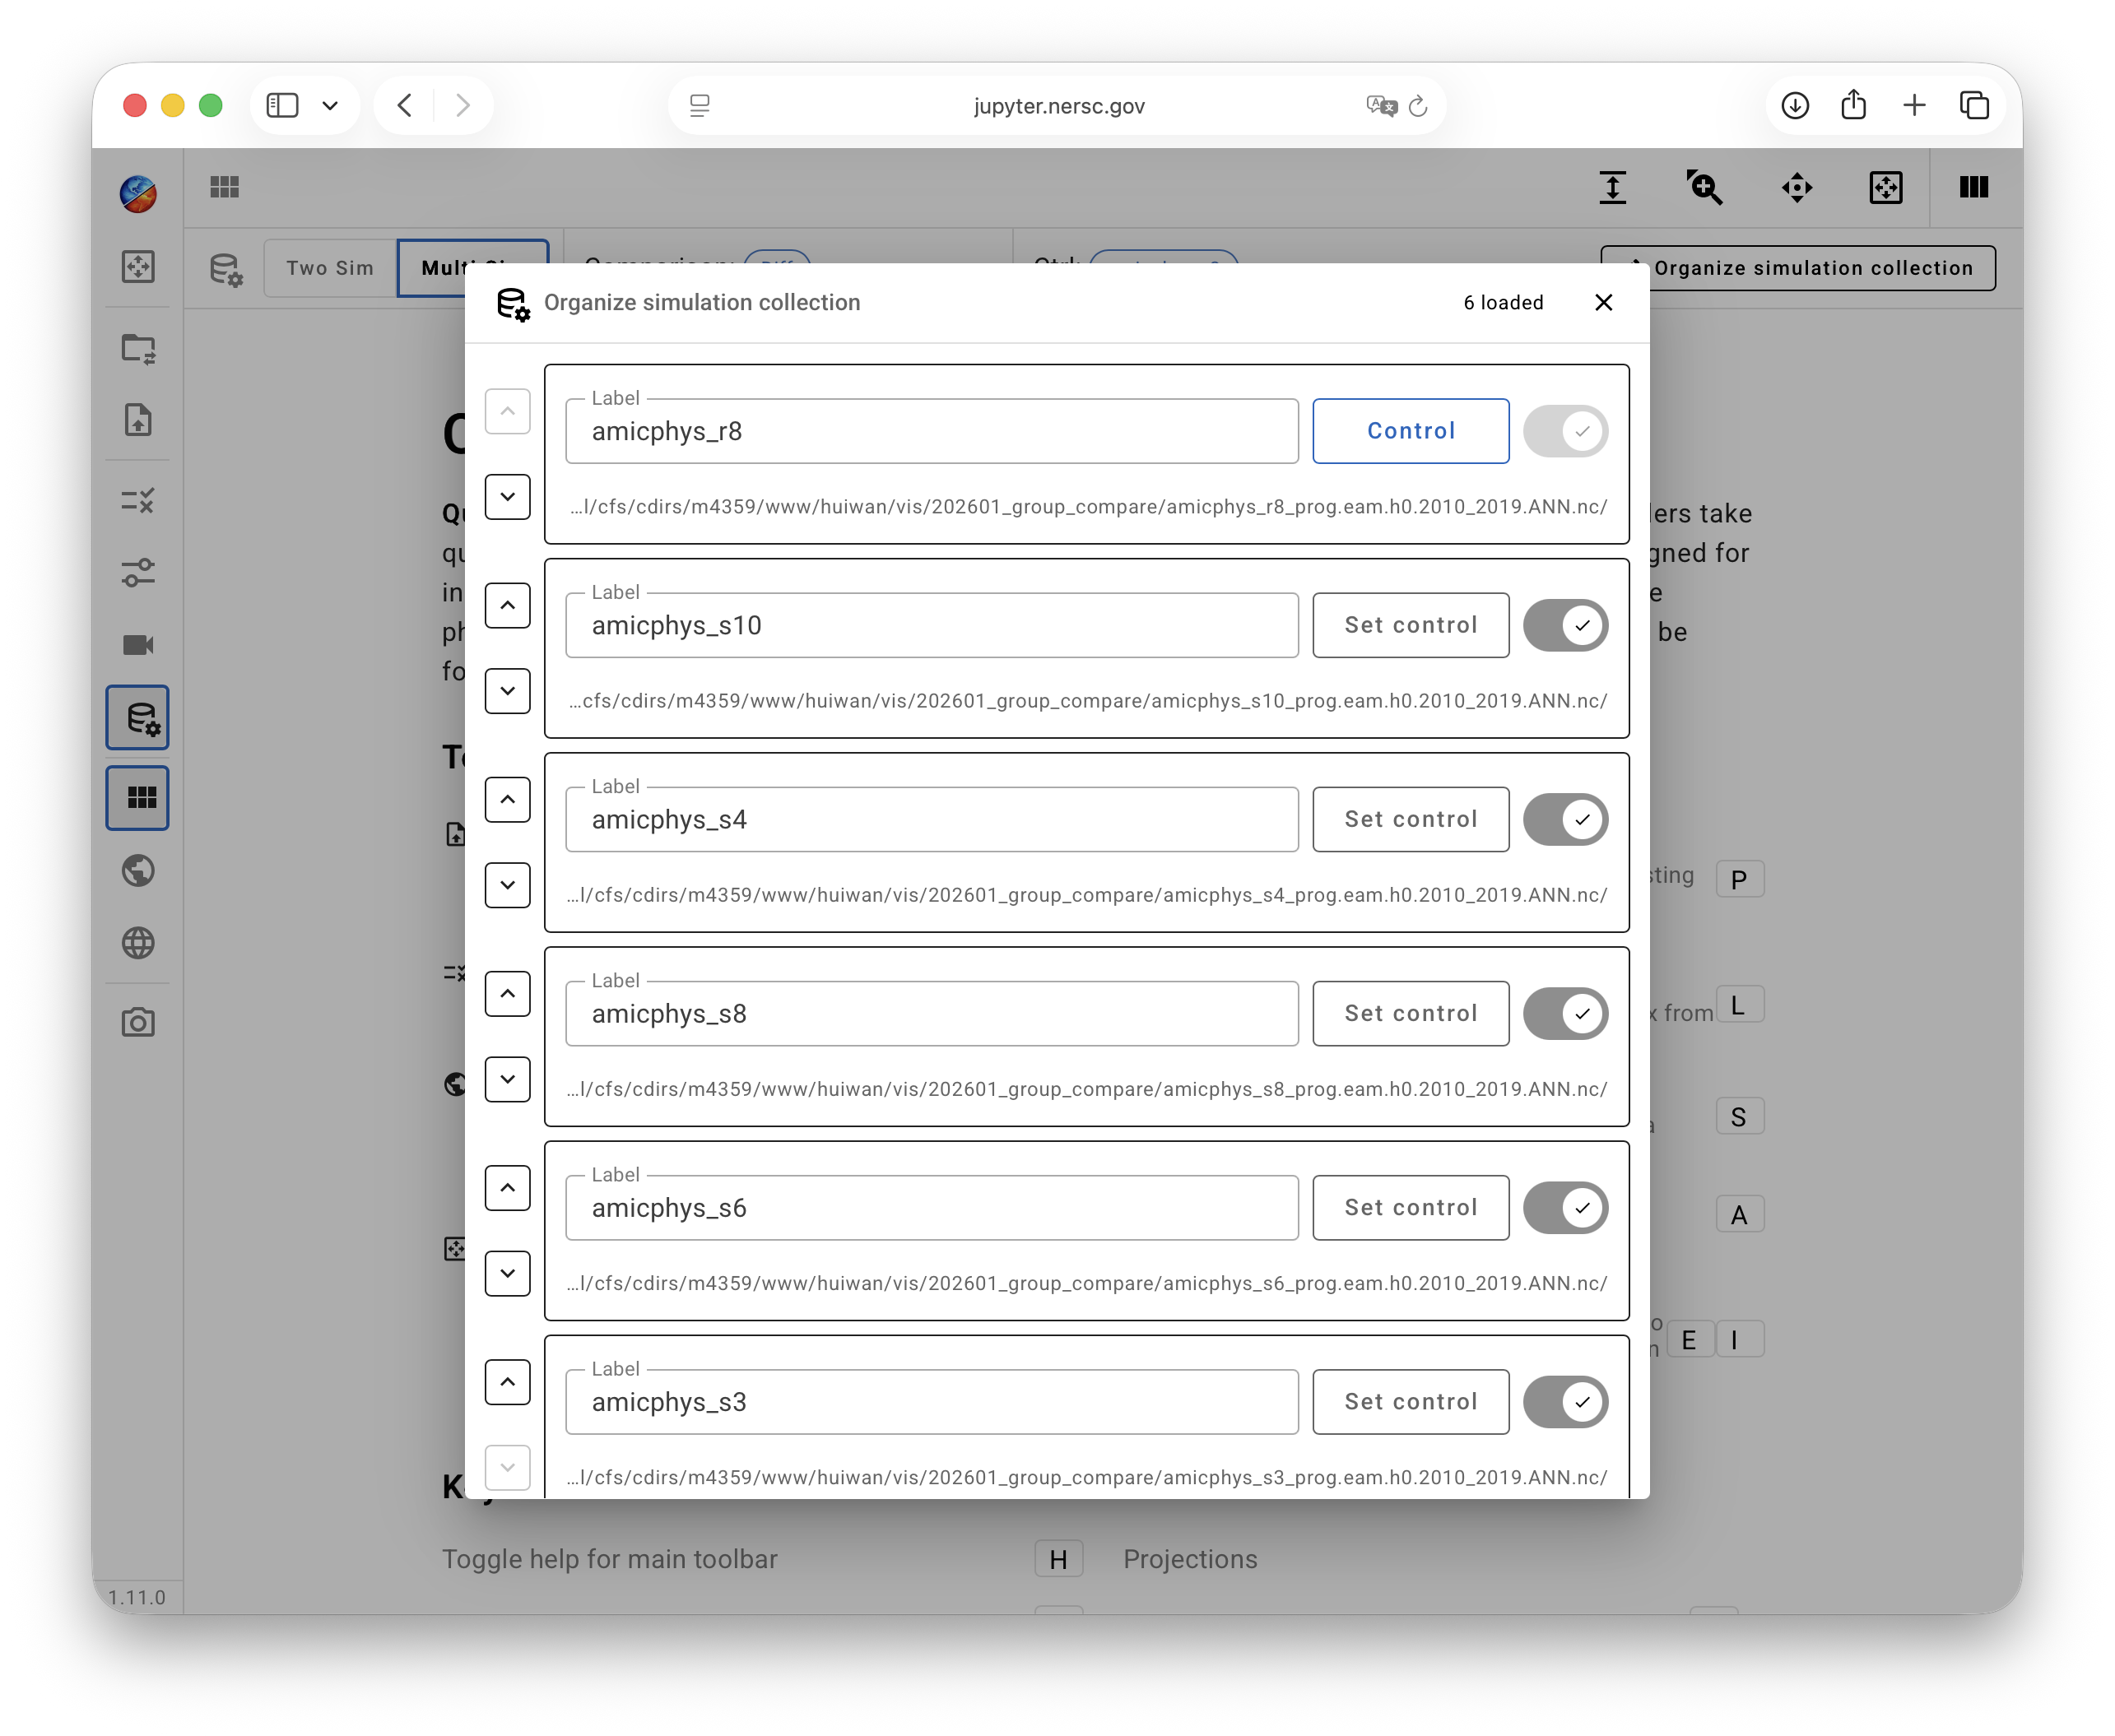Click the vertical fit height icon
This screenshot has width=2115, height=1736.
coord(1612,187)
